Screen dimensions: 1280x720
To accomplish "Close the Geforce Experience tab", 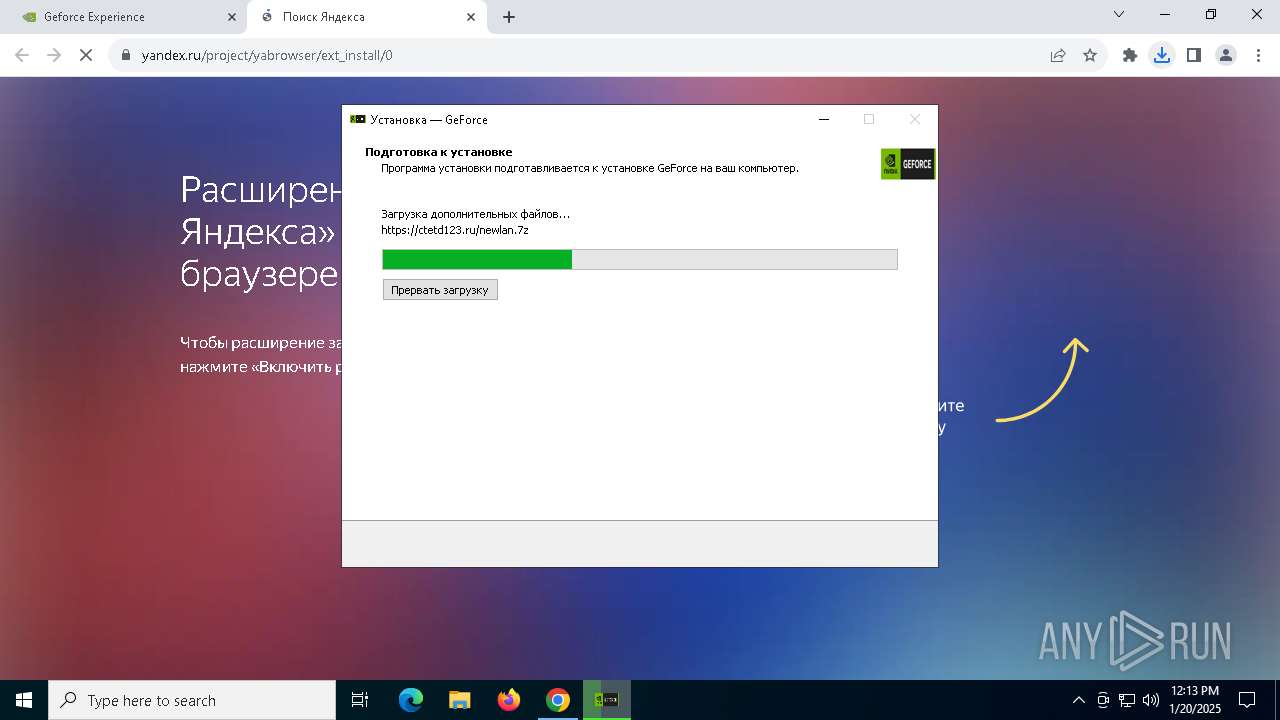I will (232, 17).
